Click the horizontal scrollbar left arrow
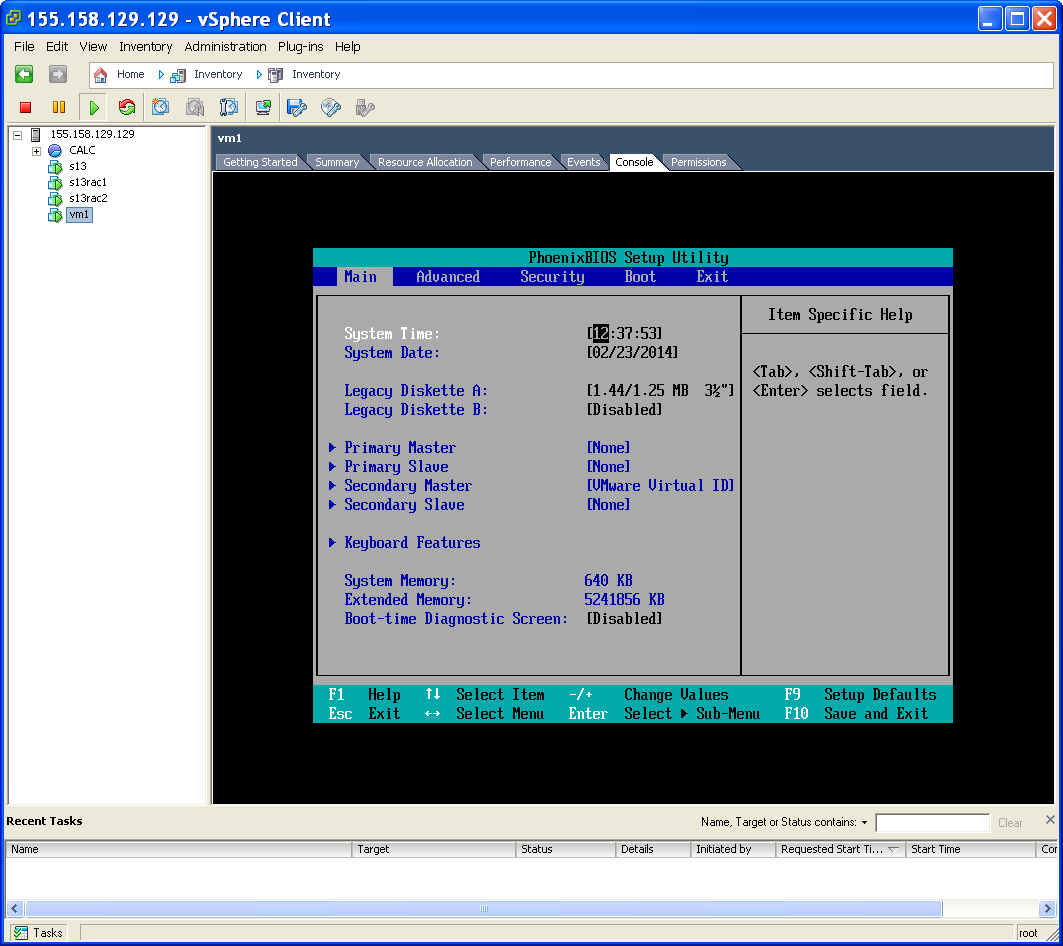The height and width of the screenshot is (946, 1063). coord(15,909)
